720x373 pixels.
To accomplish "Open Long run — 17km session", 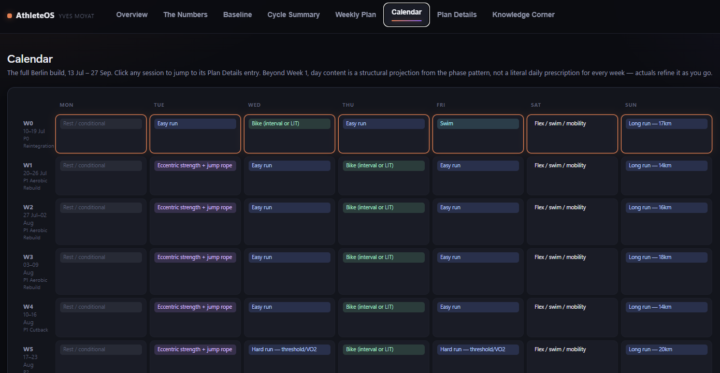I will point(666,124).
